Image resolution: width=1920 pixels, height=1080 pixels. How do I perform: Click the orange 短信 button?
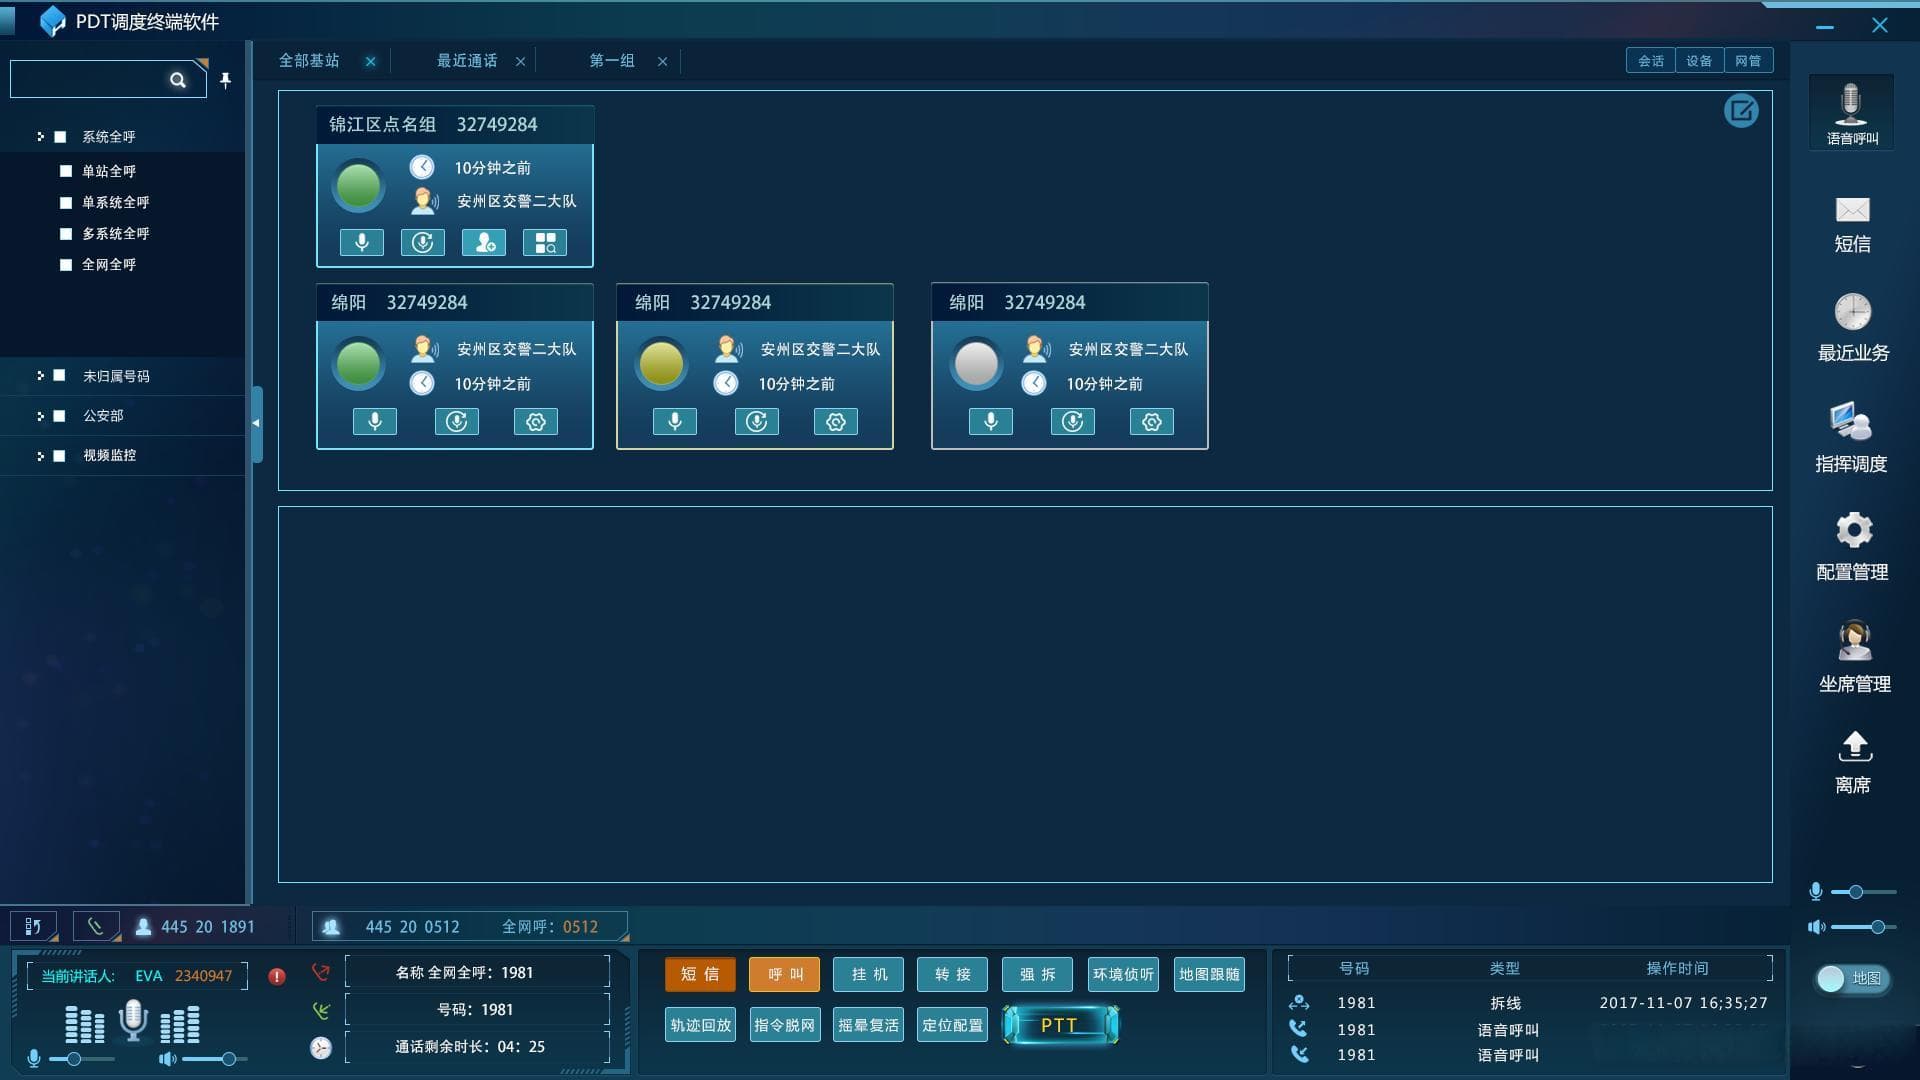click(x=700, y=974)
